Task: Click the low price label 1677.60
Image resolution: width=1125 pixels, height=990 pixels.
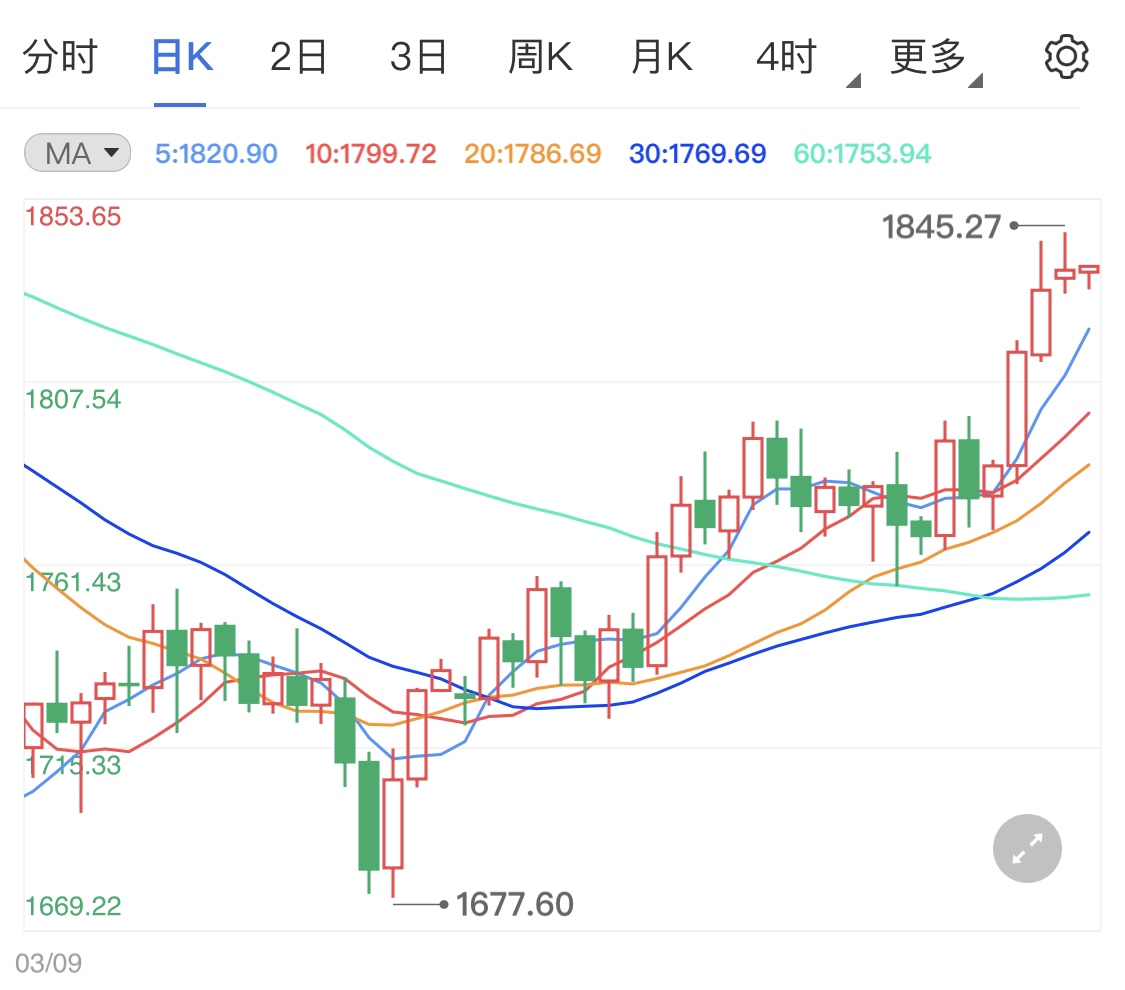Action: coord(514,904)
